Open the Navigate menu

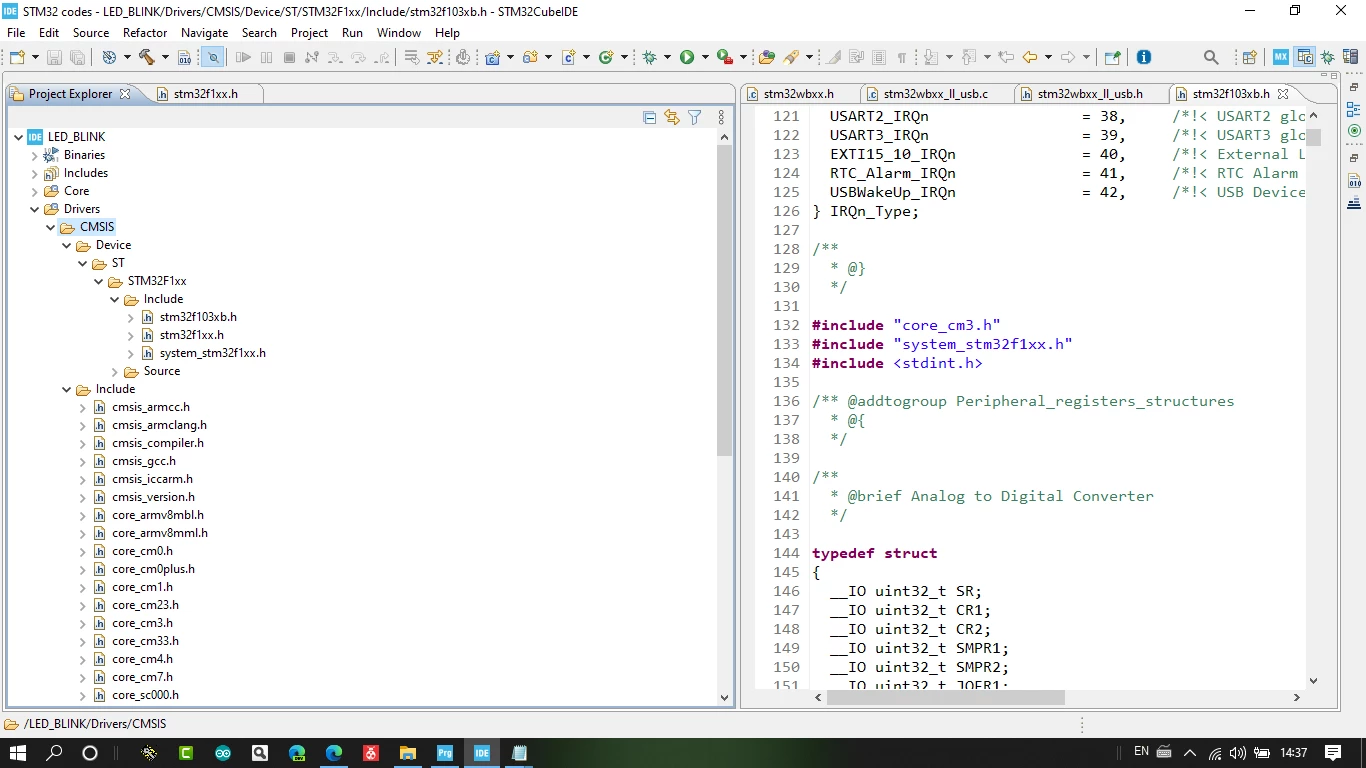[x=204, y=33]
